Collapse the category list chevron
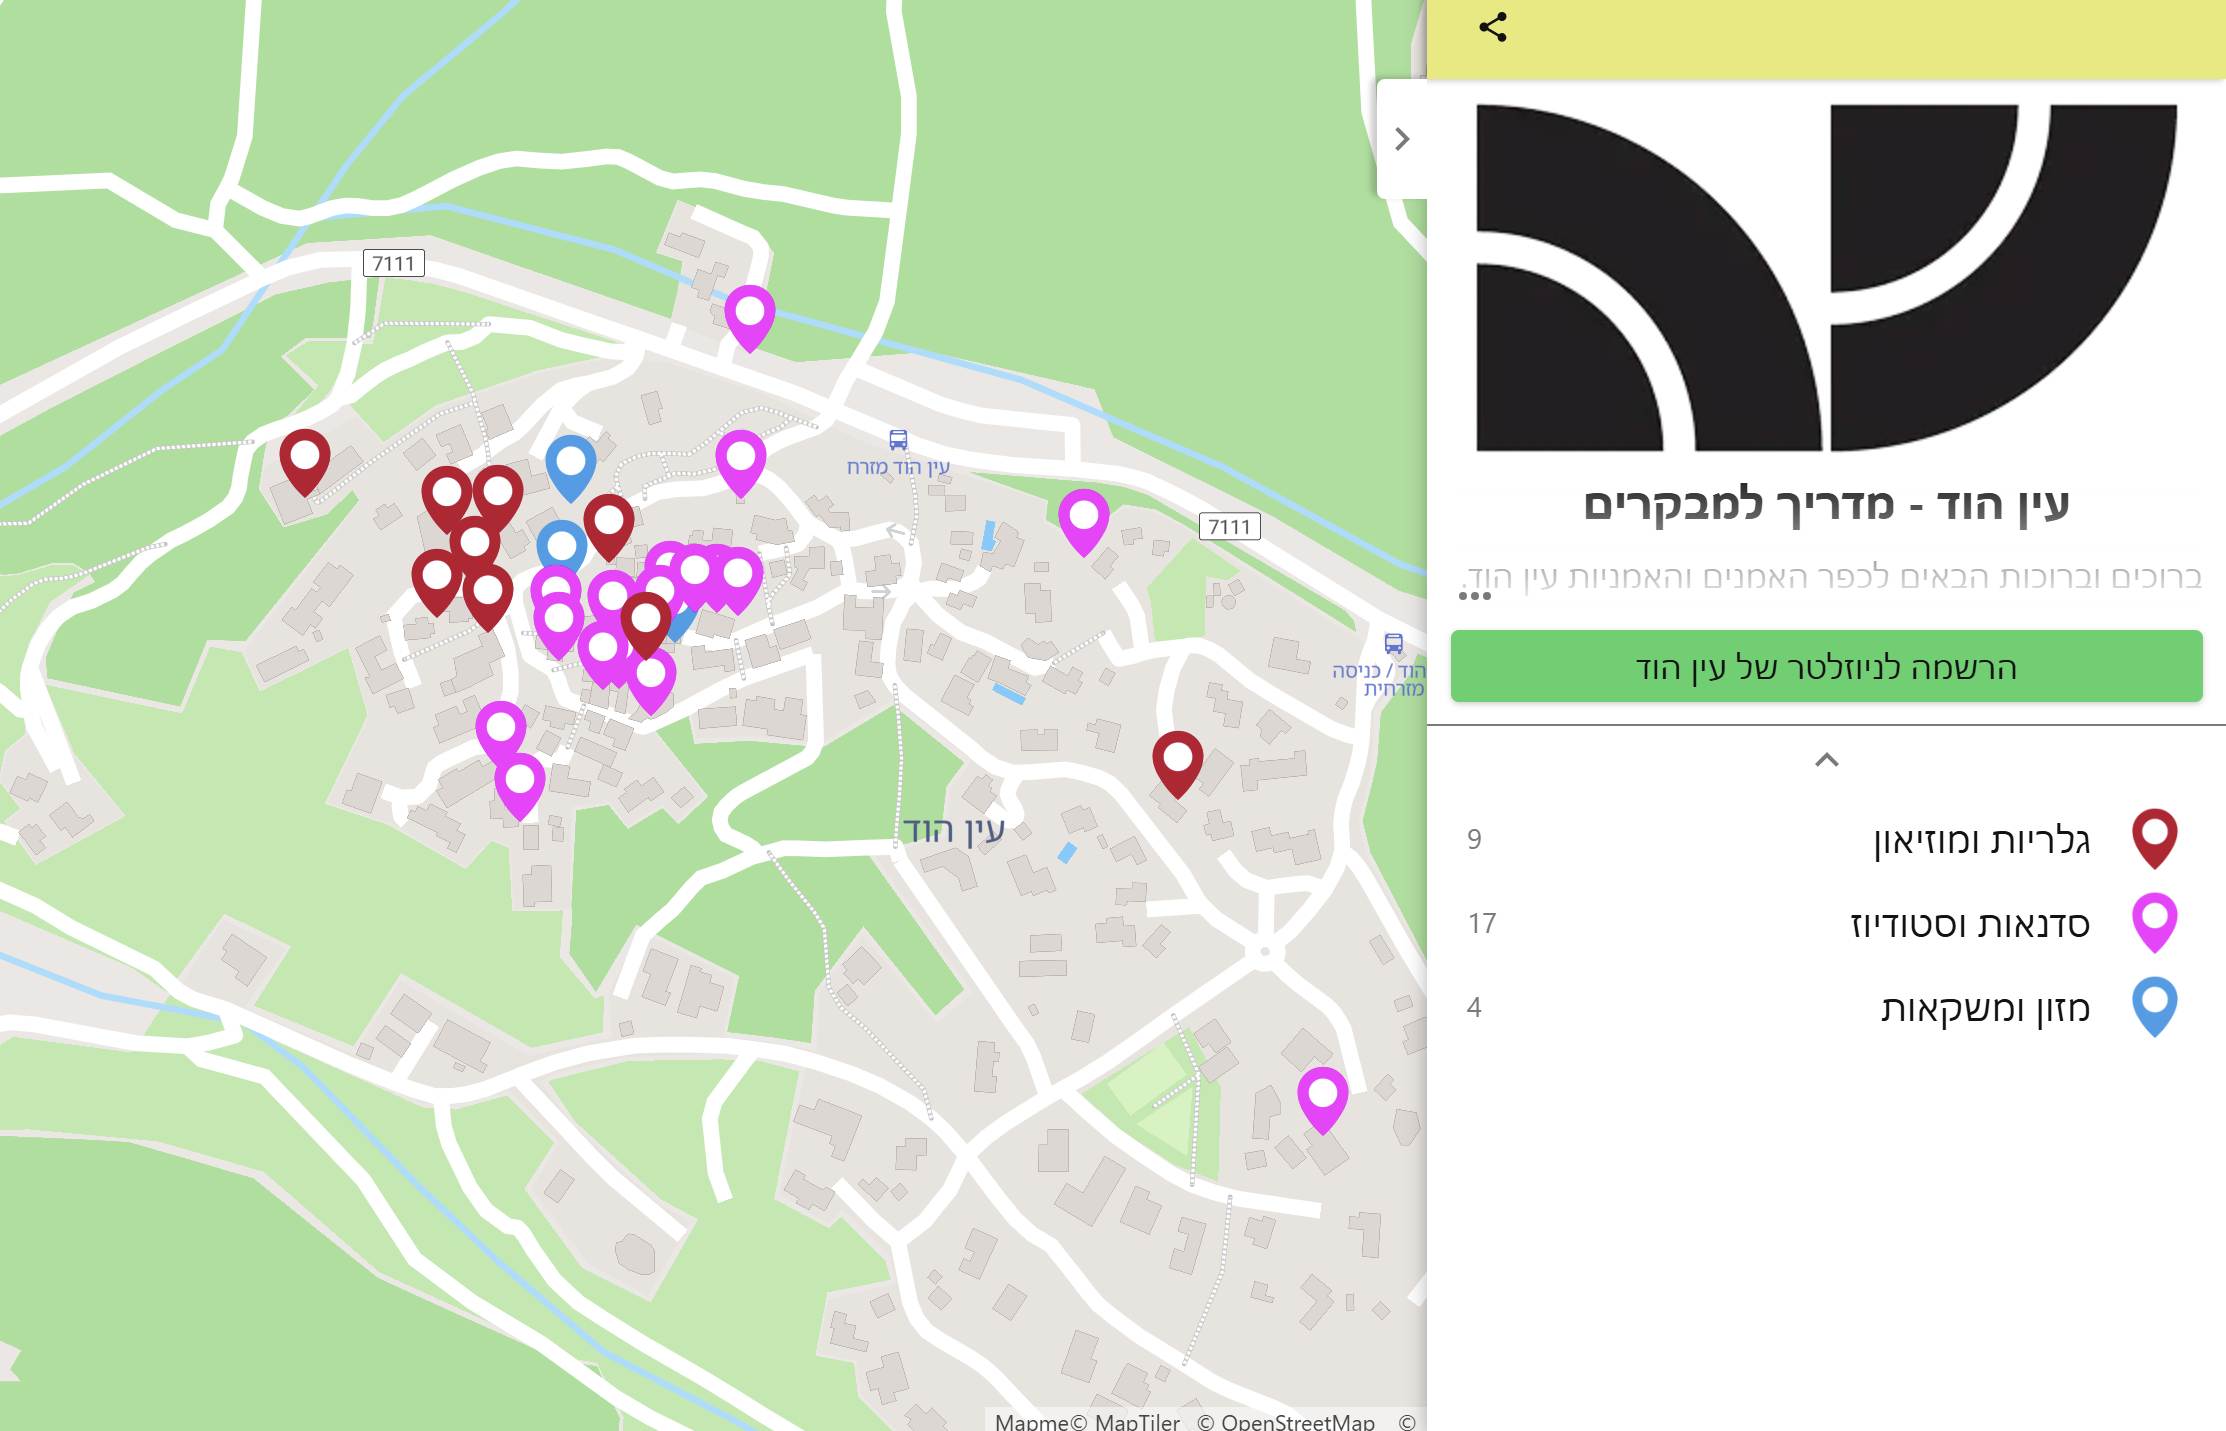2226x1431 pixels. point(1826,761)
